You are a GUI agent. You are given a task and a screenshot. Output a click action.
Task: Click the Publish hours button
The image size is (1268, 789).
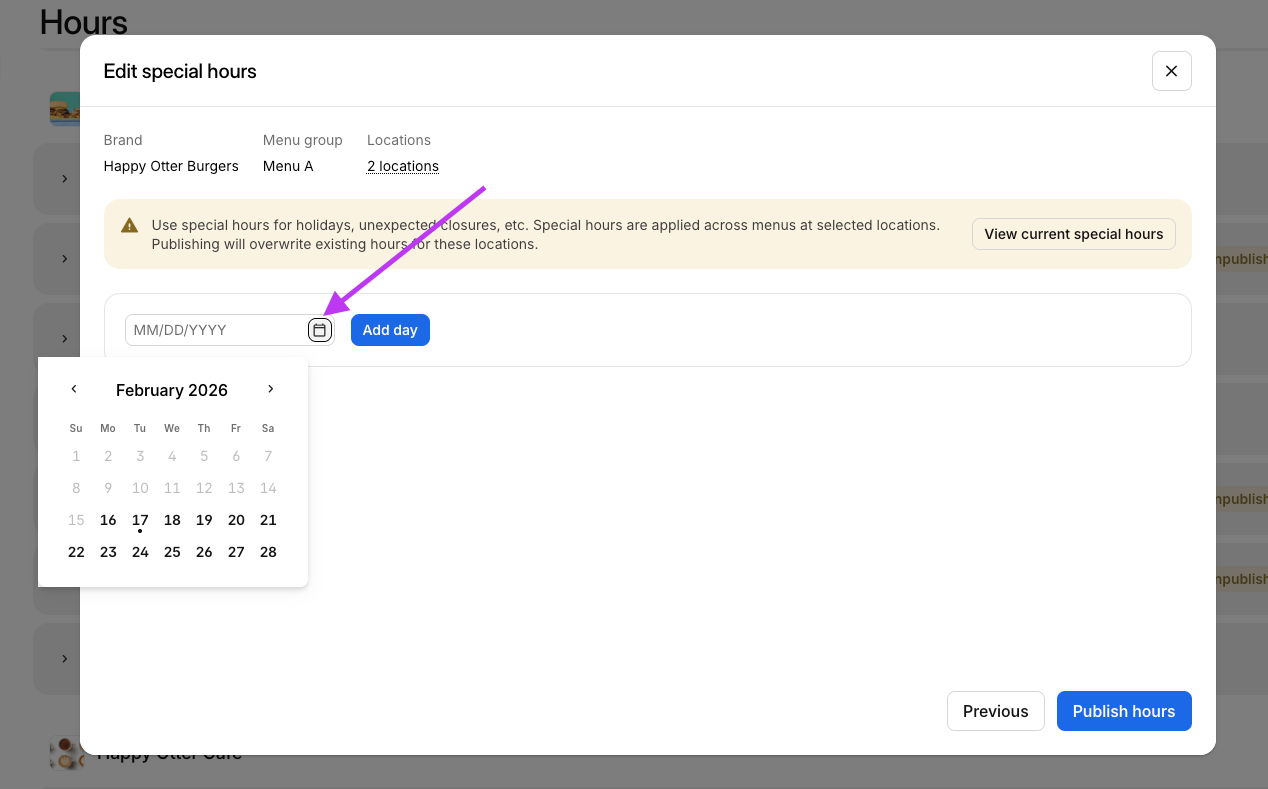[1123, 711]
